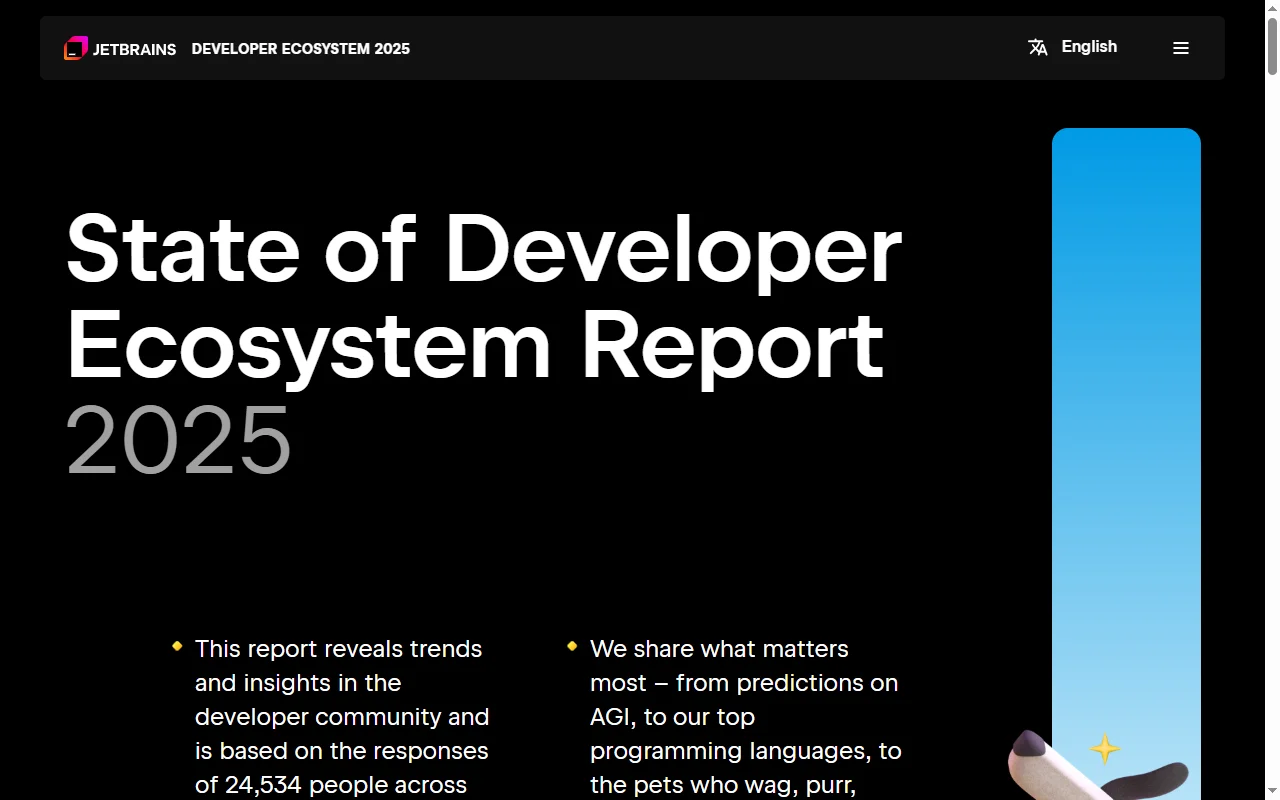Click the paragraph starting "We share what matters"
Image resolution: width=1280 pixels, height=800 pixels.
(x=746, y=717)
